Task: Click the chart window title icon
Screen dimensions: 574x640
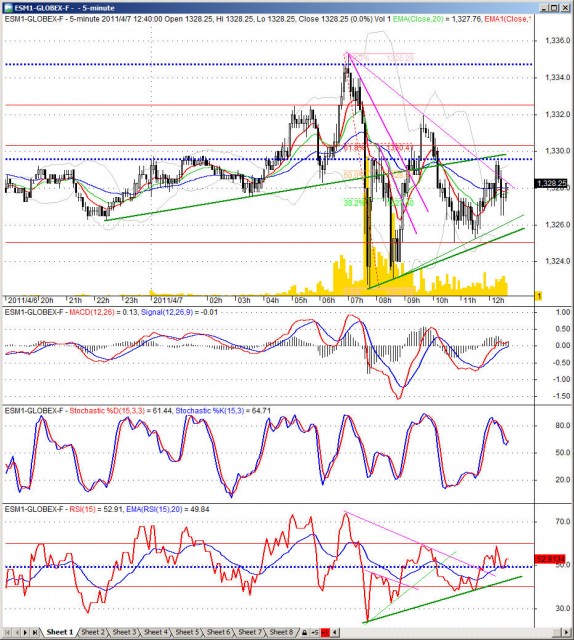Action: [8, 7]
